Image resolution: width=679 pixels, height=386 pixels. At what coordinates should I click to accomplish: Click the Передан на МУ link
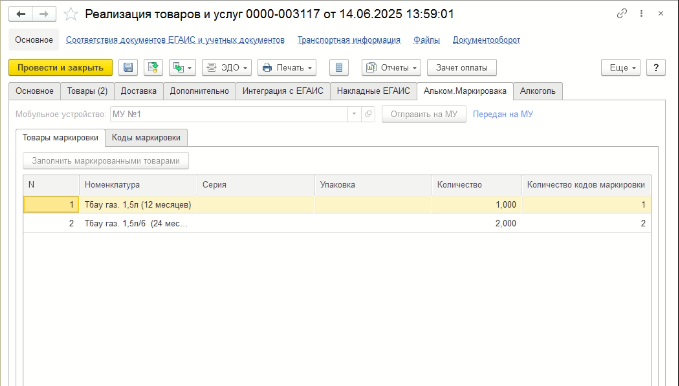[x=503, y=114]
